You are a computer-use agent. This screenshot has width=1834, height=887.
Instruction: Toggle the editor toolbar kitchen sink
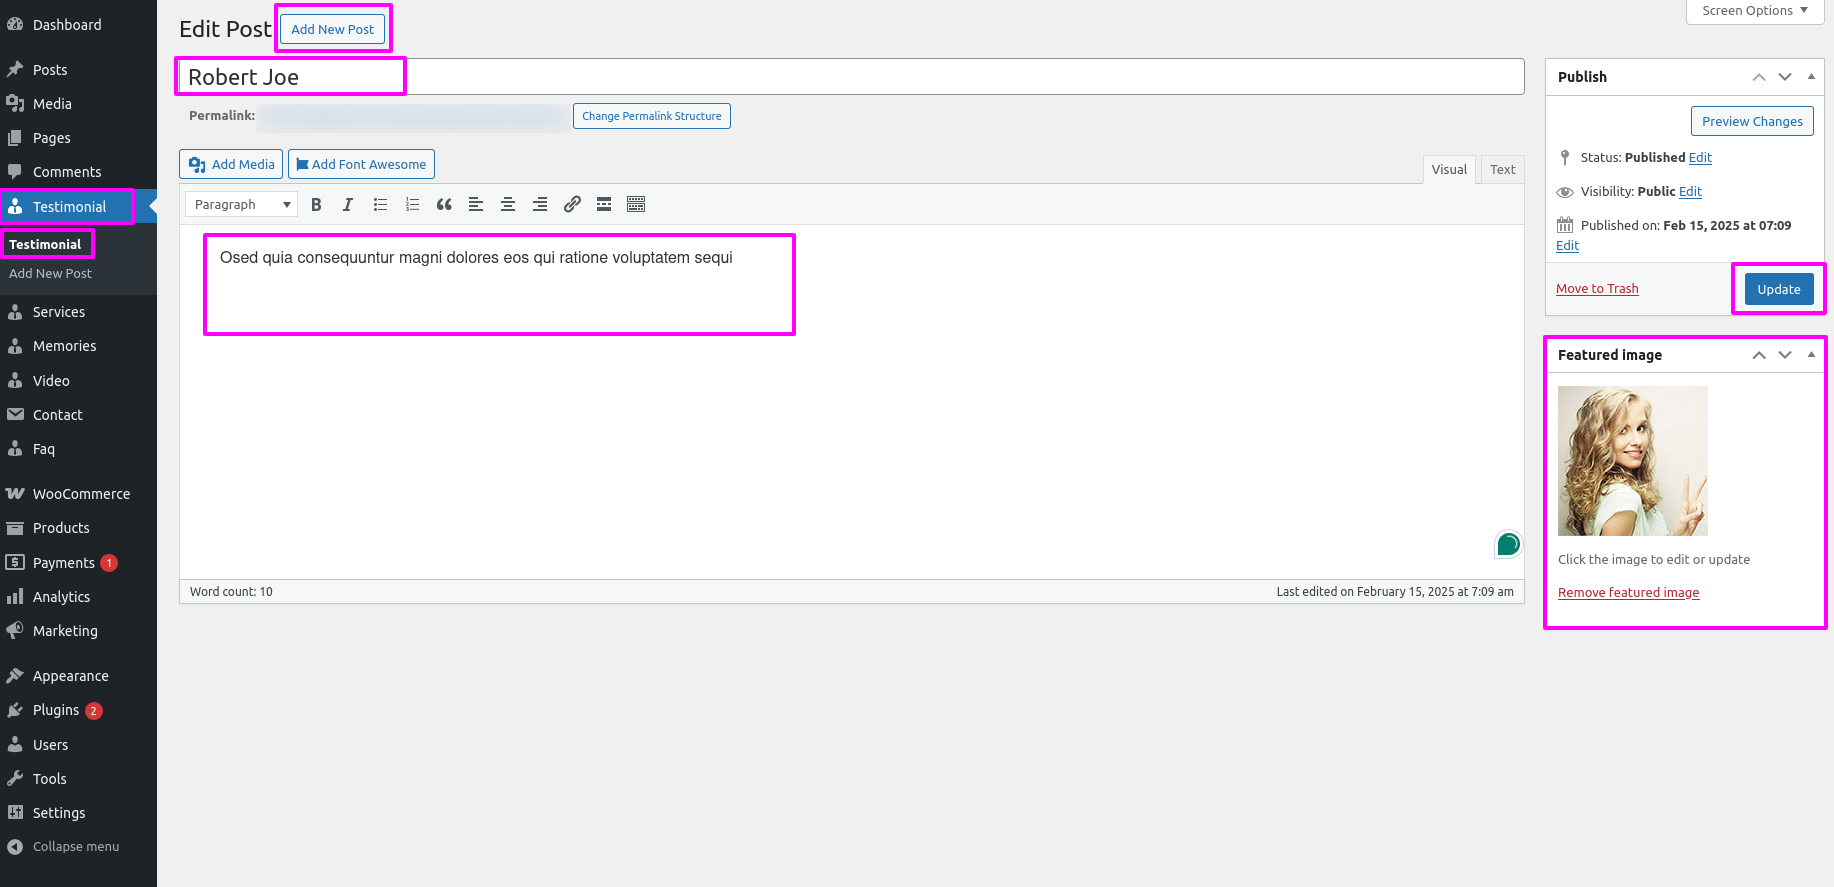pos(636,205)
